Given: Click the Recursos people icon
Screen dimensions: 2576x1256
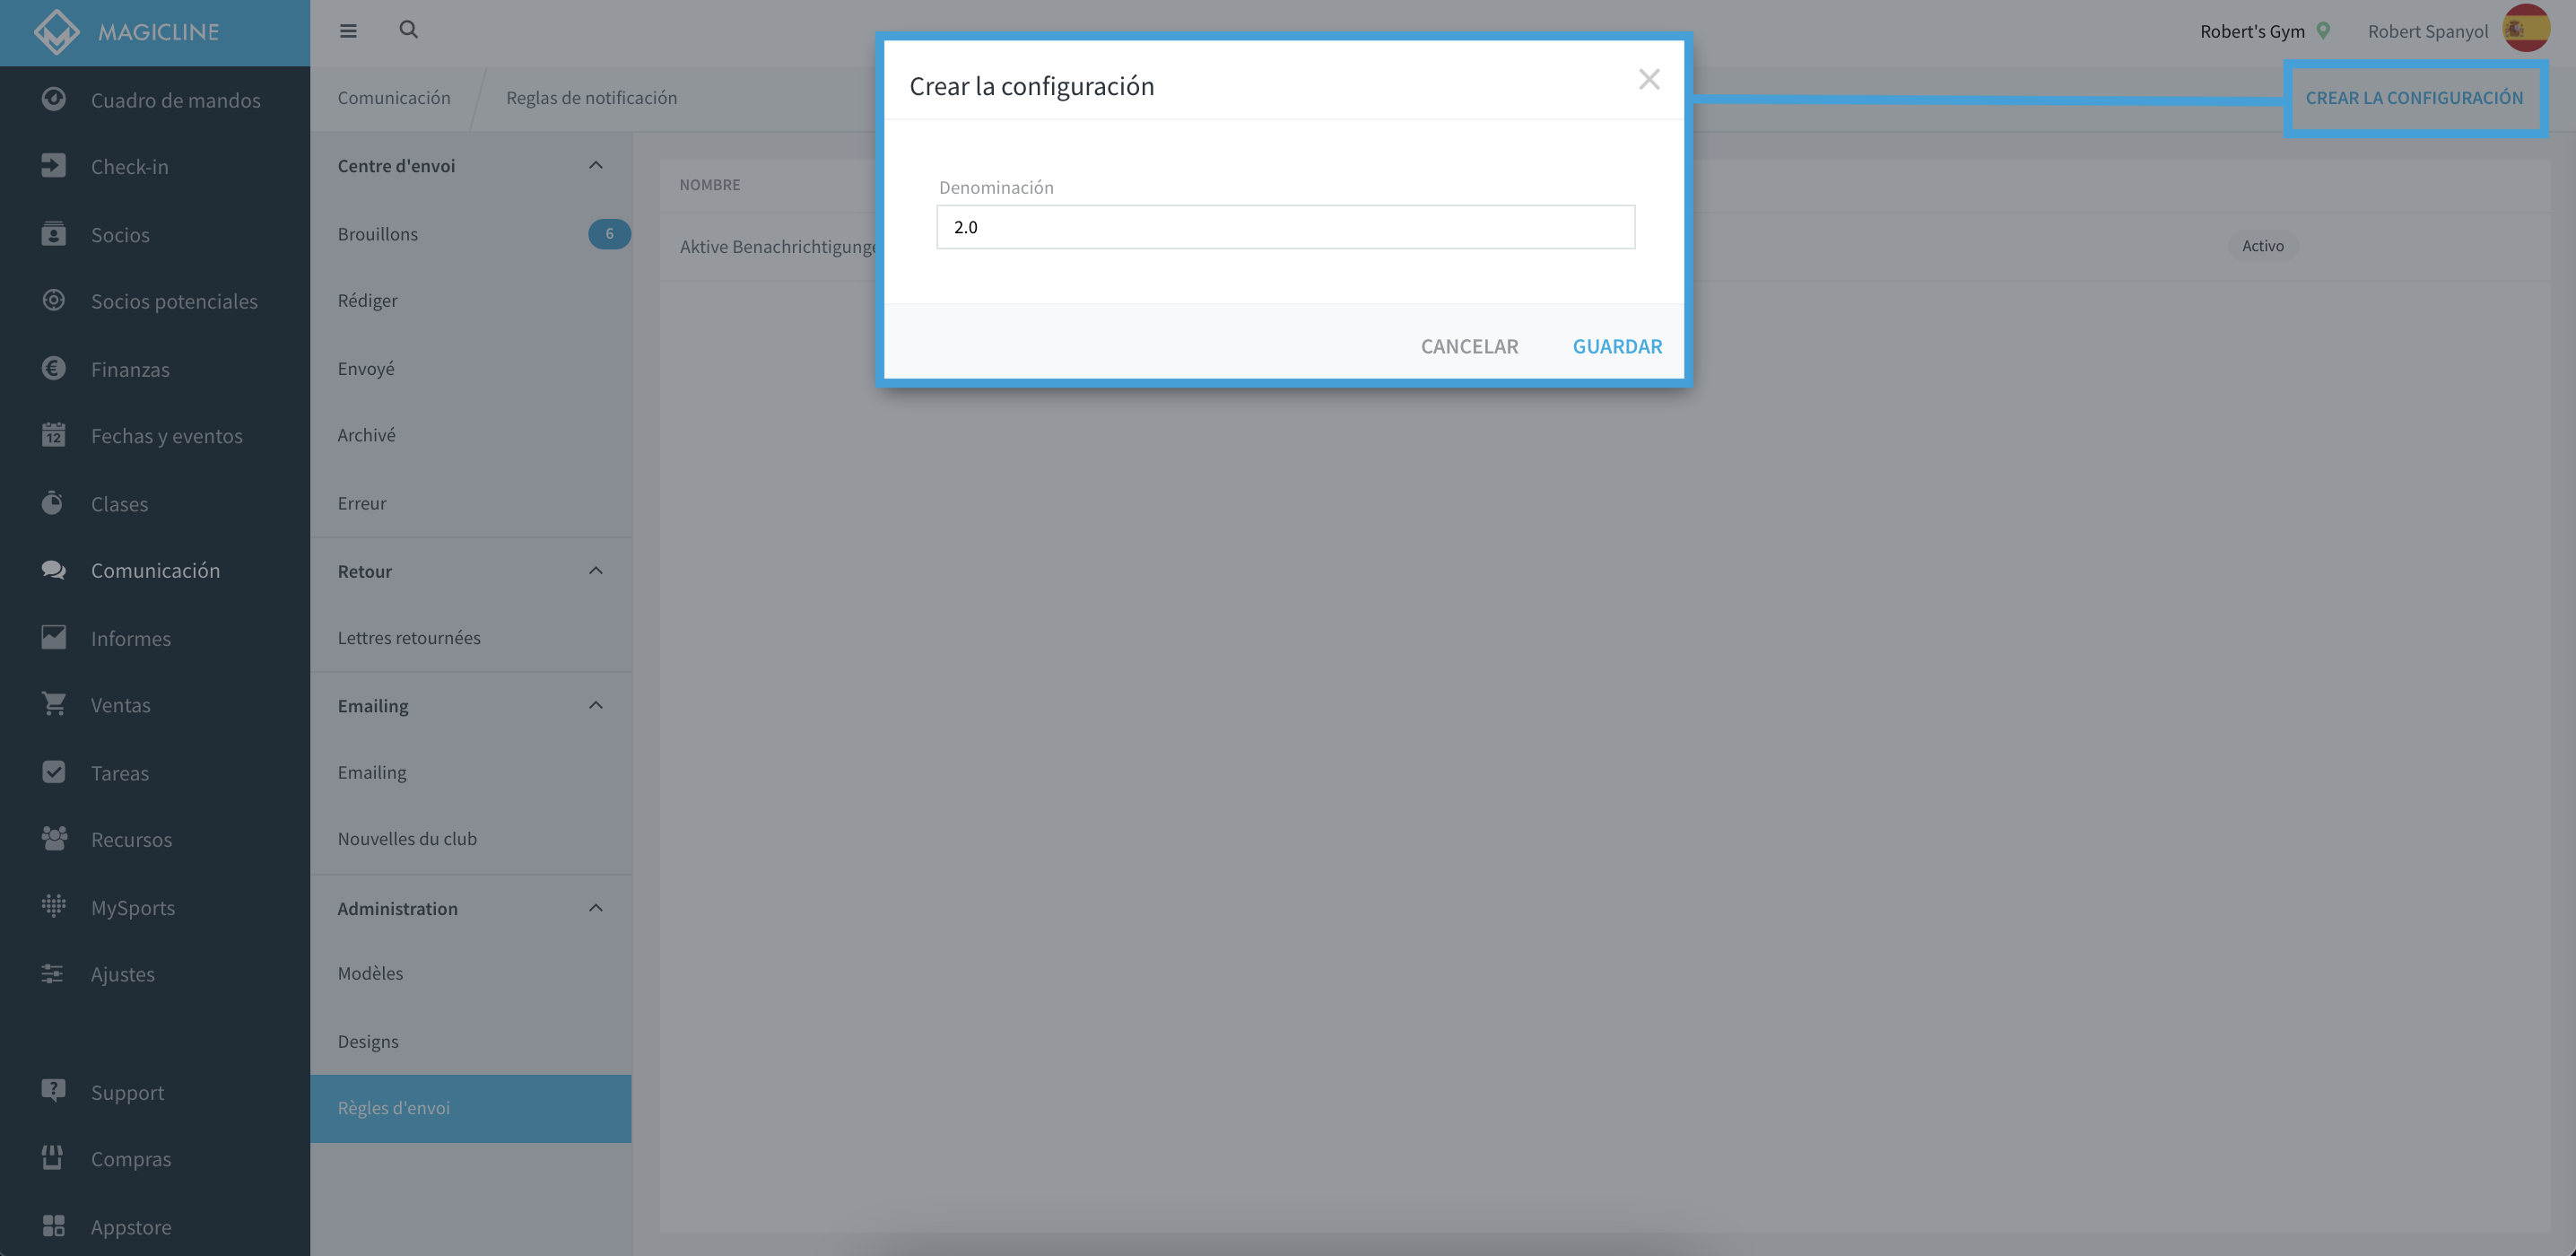Looking at the screenshot, I should pos(54,839).
